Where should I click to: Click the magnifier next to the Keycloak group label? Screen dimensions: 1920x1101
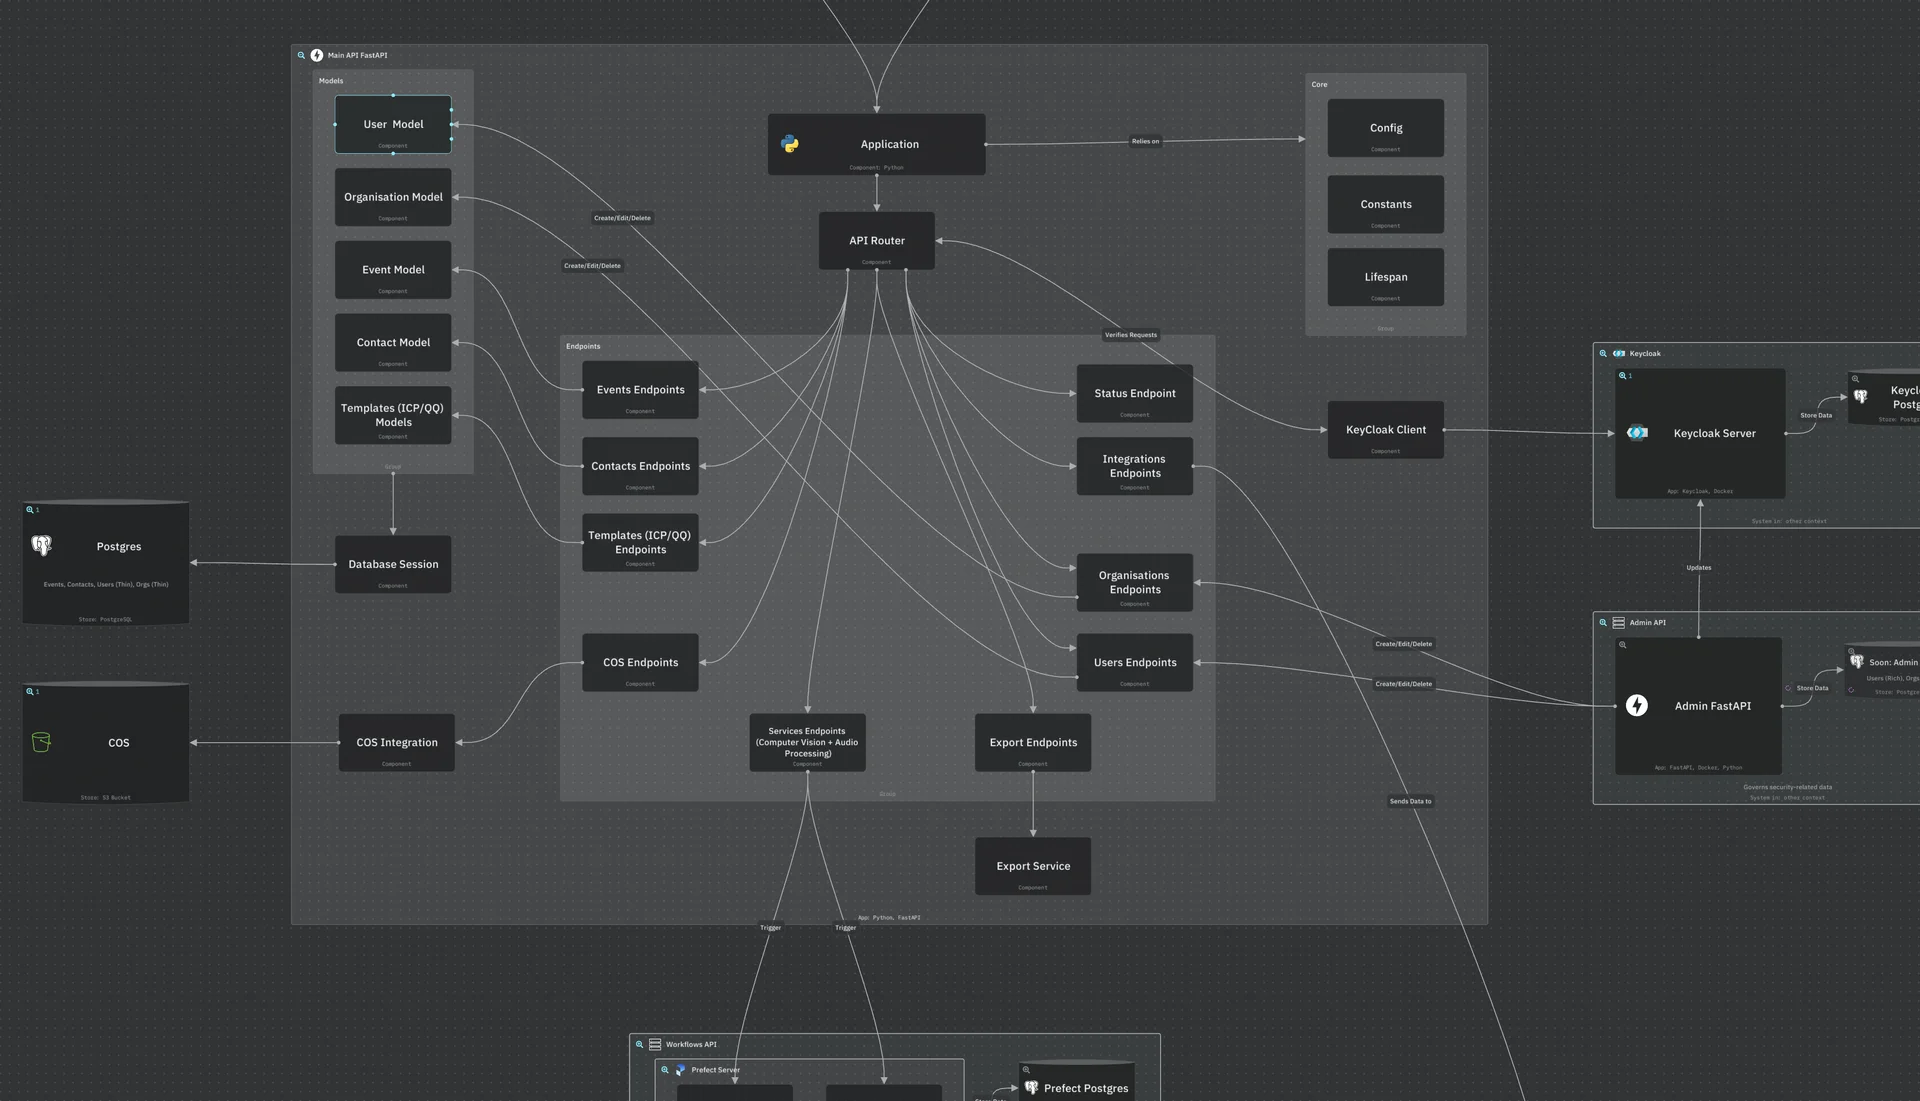[1604, 353]
